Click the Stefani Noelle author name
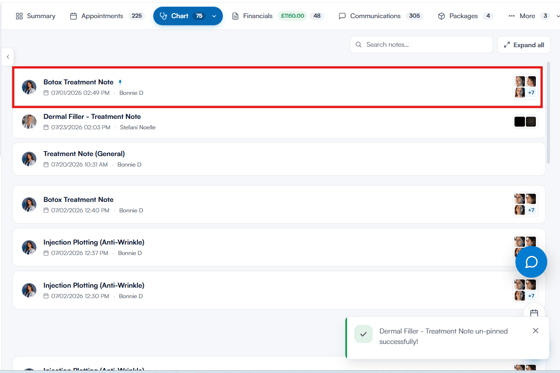Viewport: 560px width, 373px height. pos(138,127)
